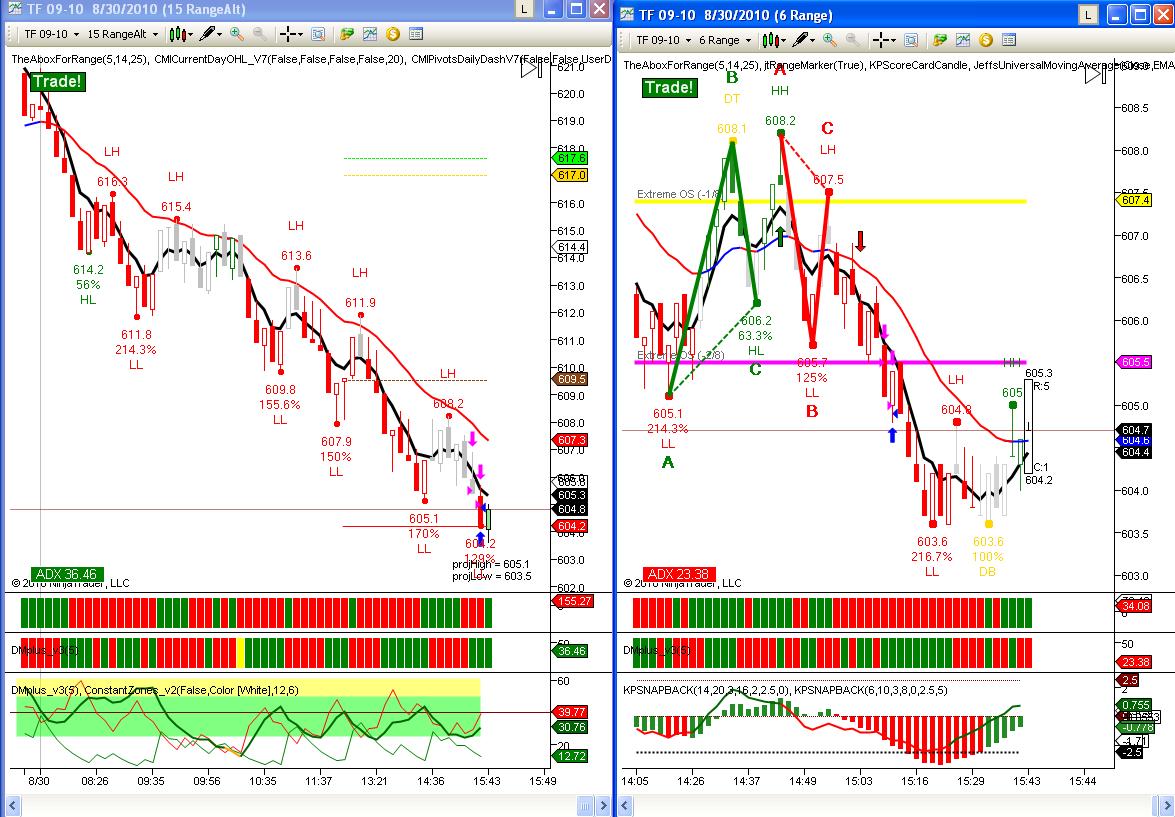The image size is (1175, 817).
Task: Open TF 09-10 instrument dropdown in 15 RangeAlt window
Action: click(x=50, y=34)
